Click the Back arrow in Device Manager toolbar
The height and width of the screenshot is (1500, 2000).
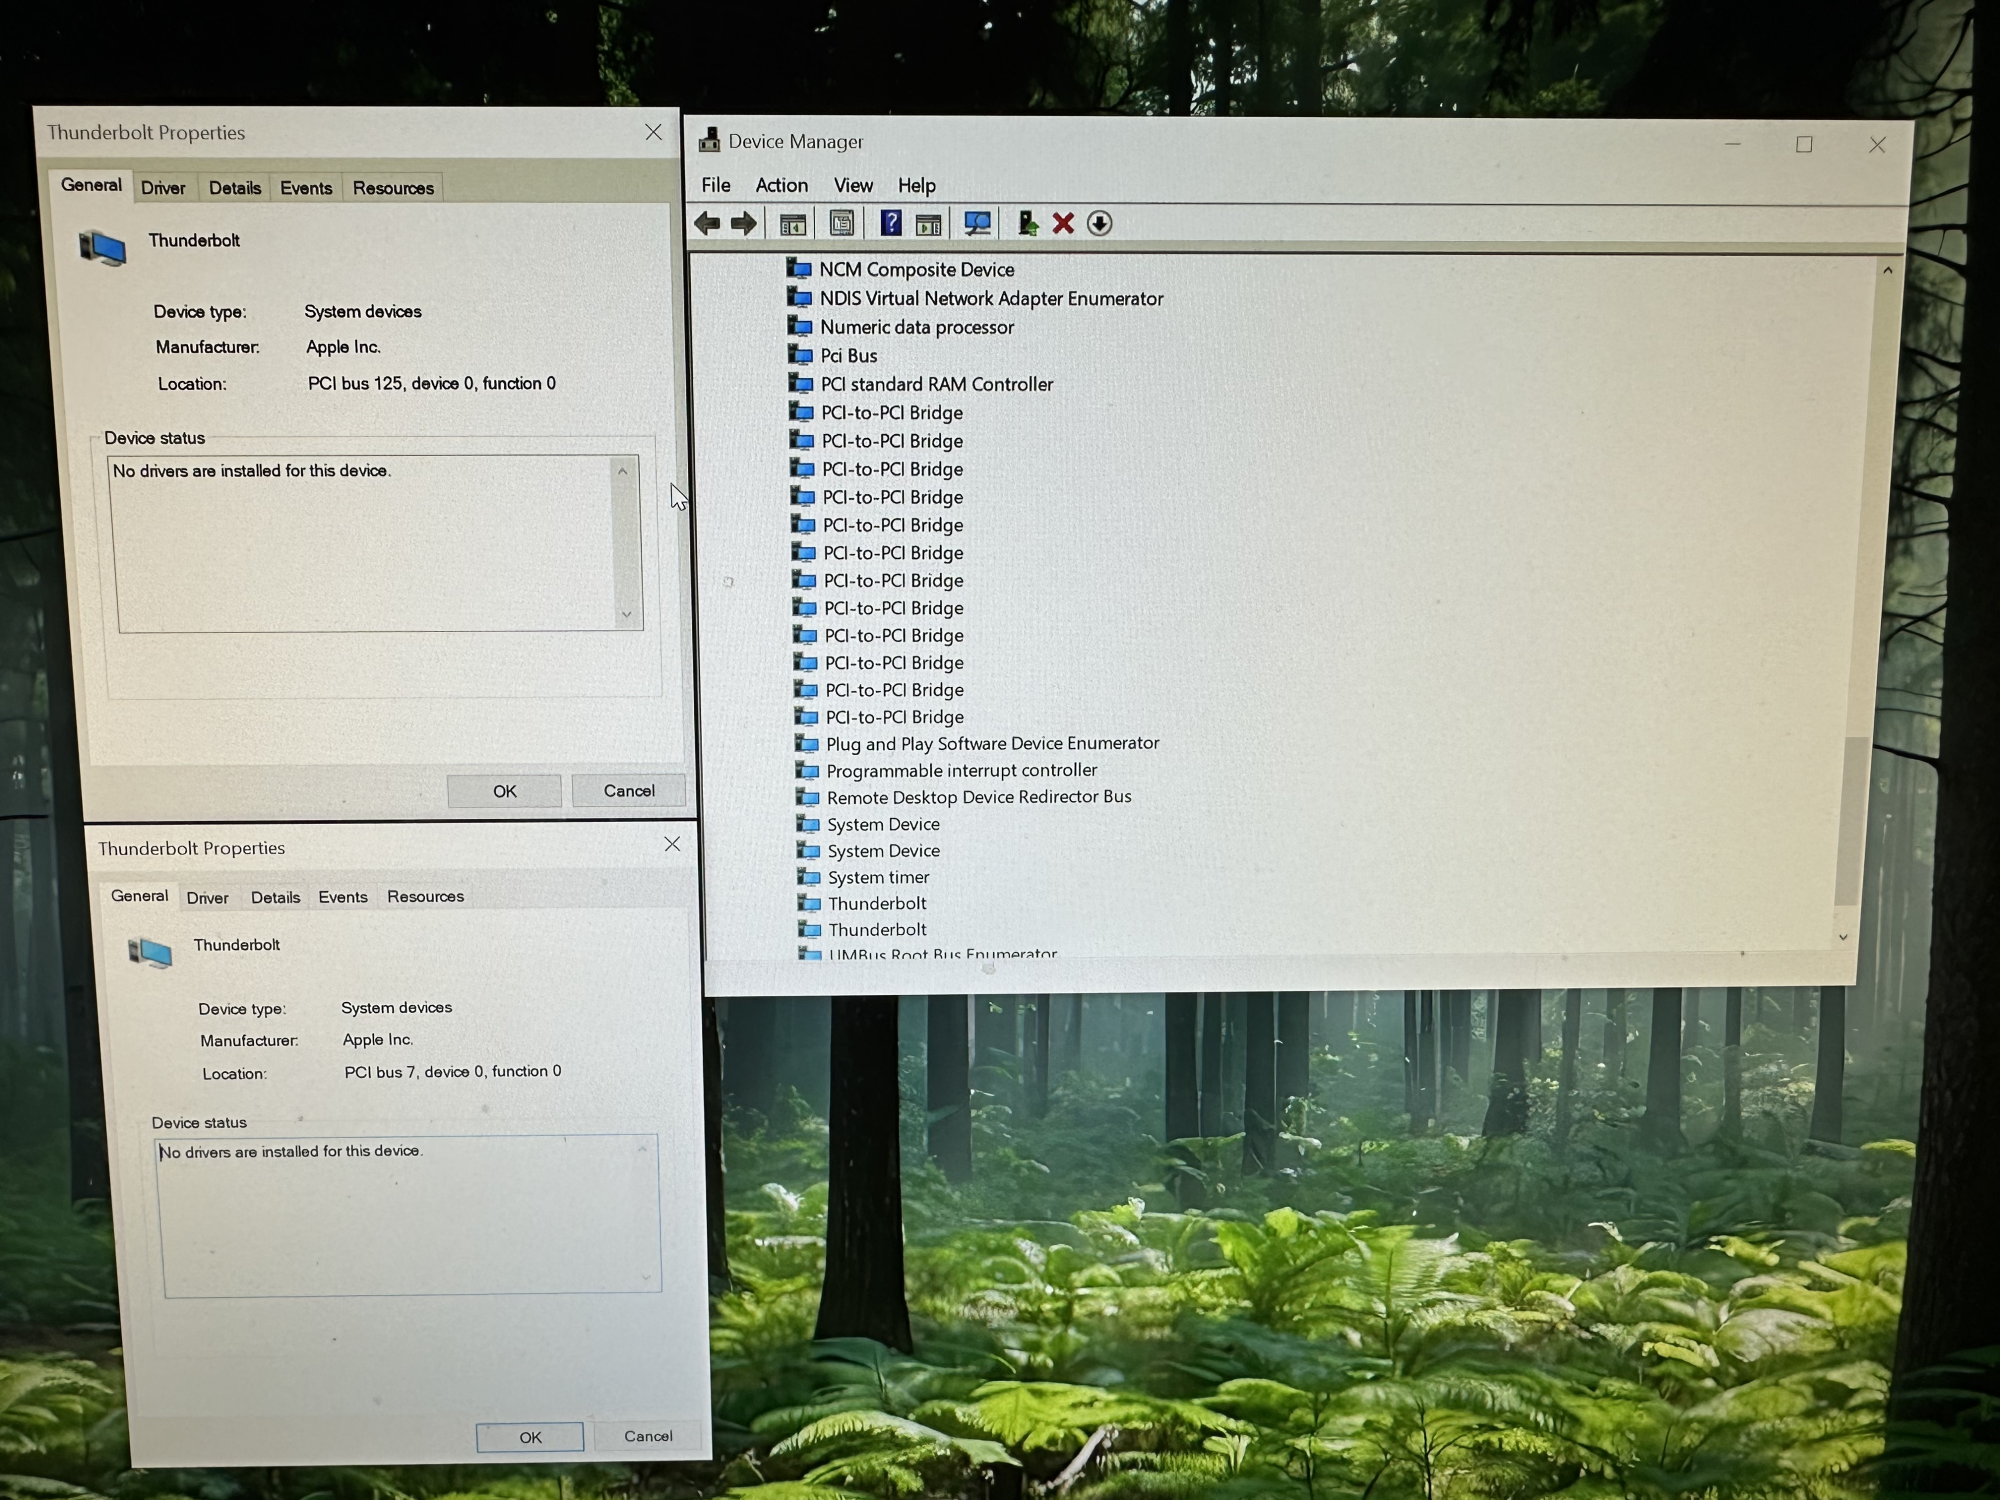[707, 223]
